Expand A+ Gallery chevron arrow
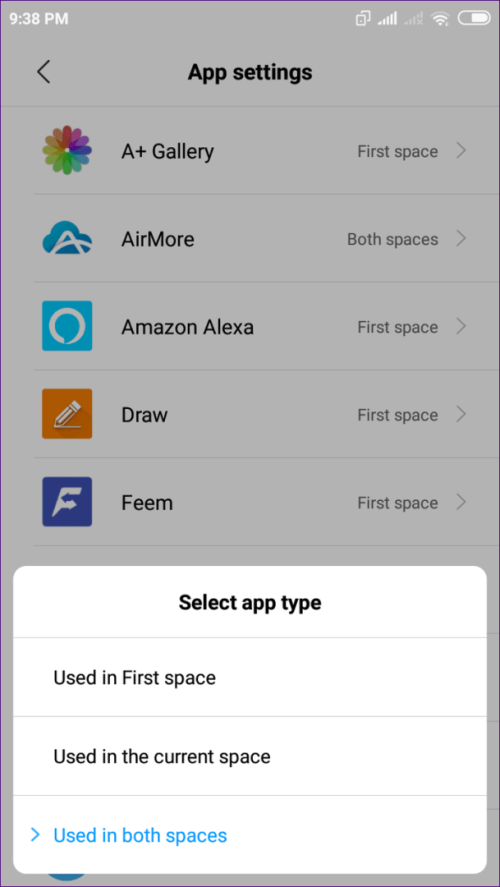 [x=462, y=150]
